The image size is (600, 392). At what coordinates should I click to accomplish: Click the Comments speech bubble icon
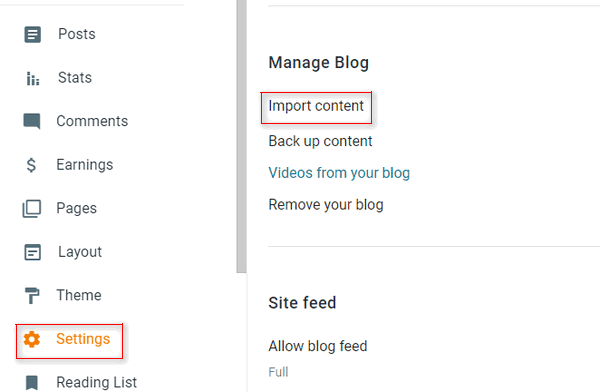32,121
